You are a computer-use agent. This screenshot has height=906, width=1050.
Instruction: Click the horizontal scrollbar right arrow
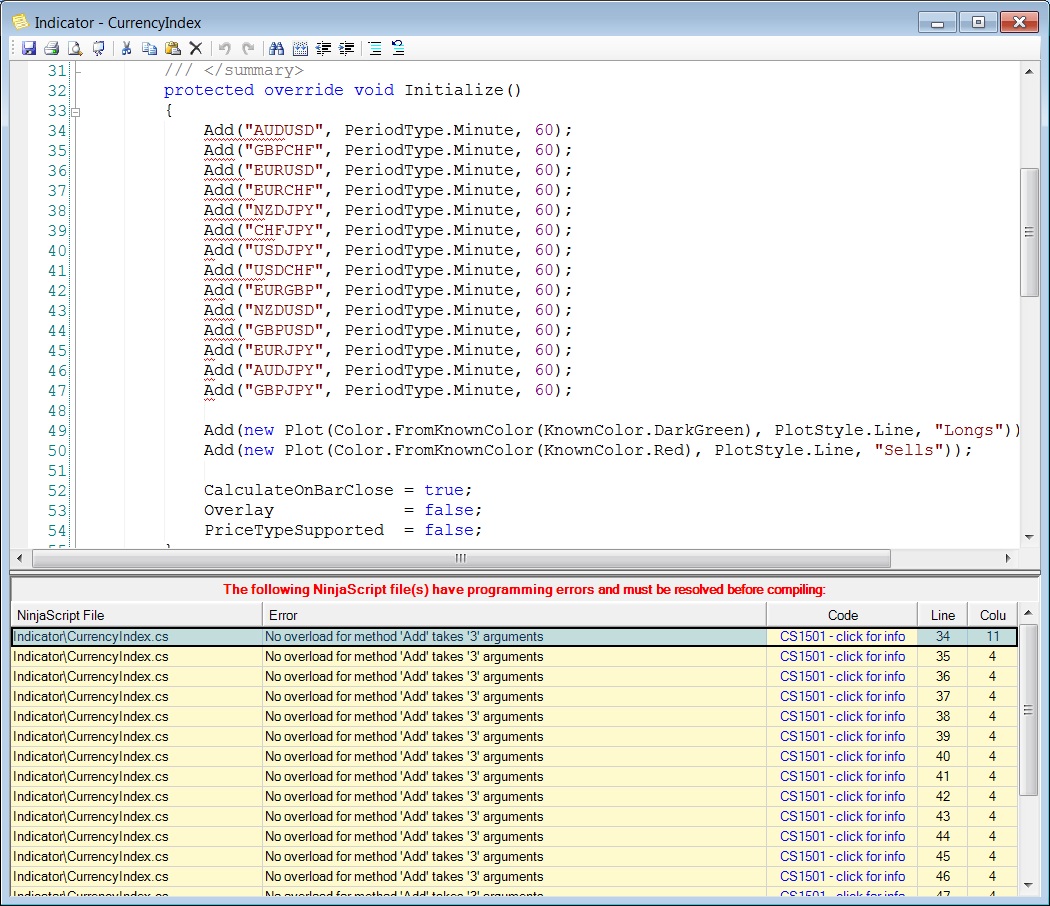coord(1007,558)
